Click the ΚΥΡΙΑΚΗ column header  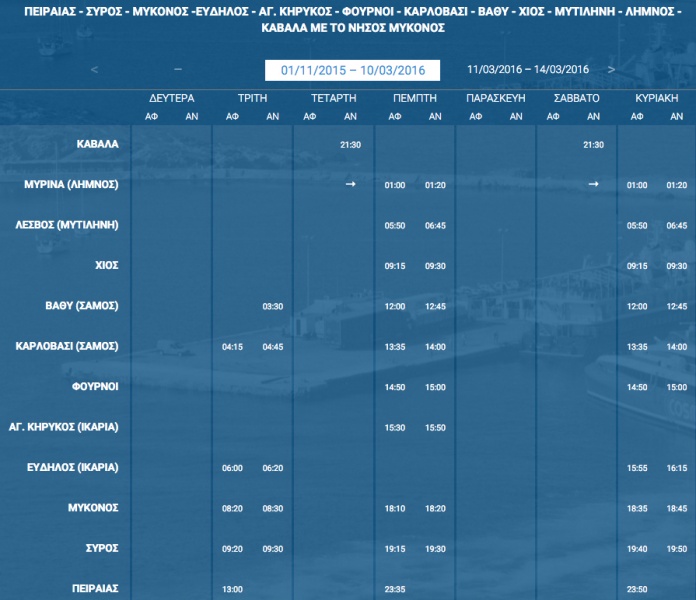[657, 98]
